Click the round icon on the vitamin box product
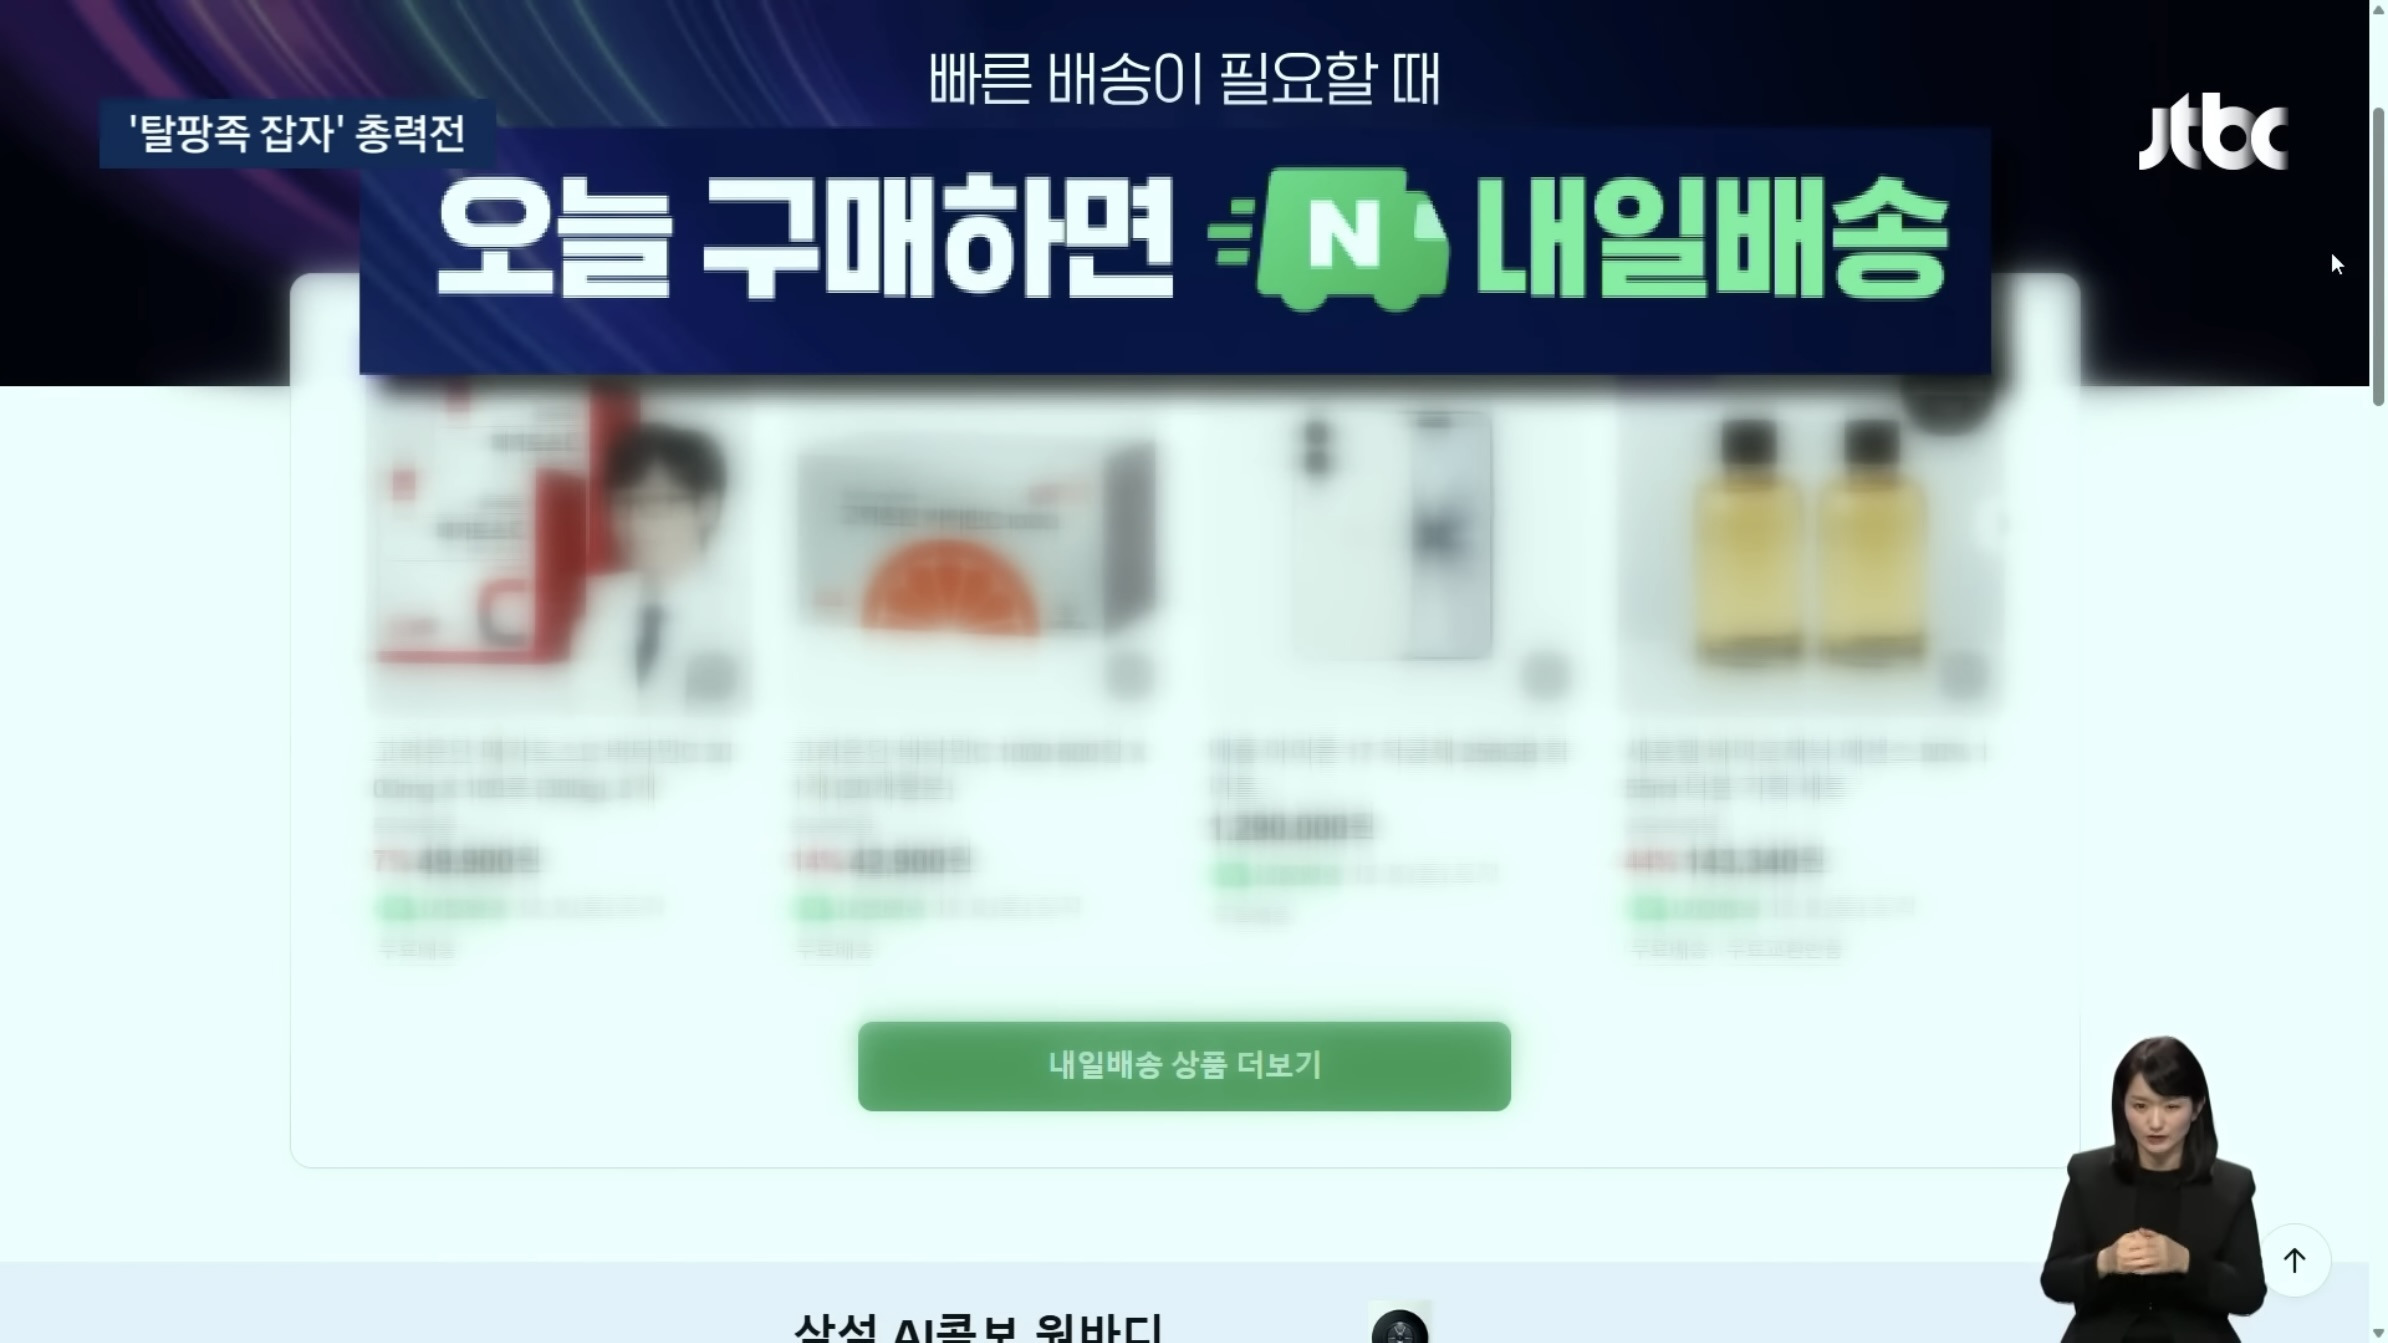Viewport: 2388px width, 1343px height. pyautogui.click(x=711, y=677)
